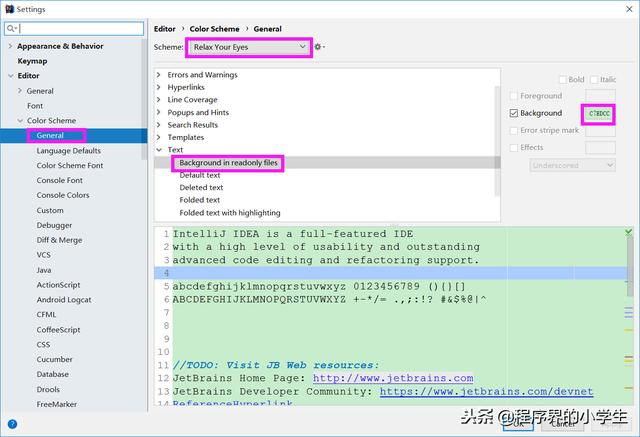Click Color Scheme in the breadcrumb

coord(214,29)
